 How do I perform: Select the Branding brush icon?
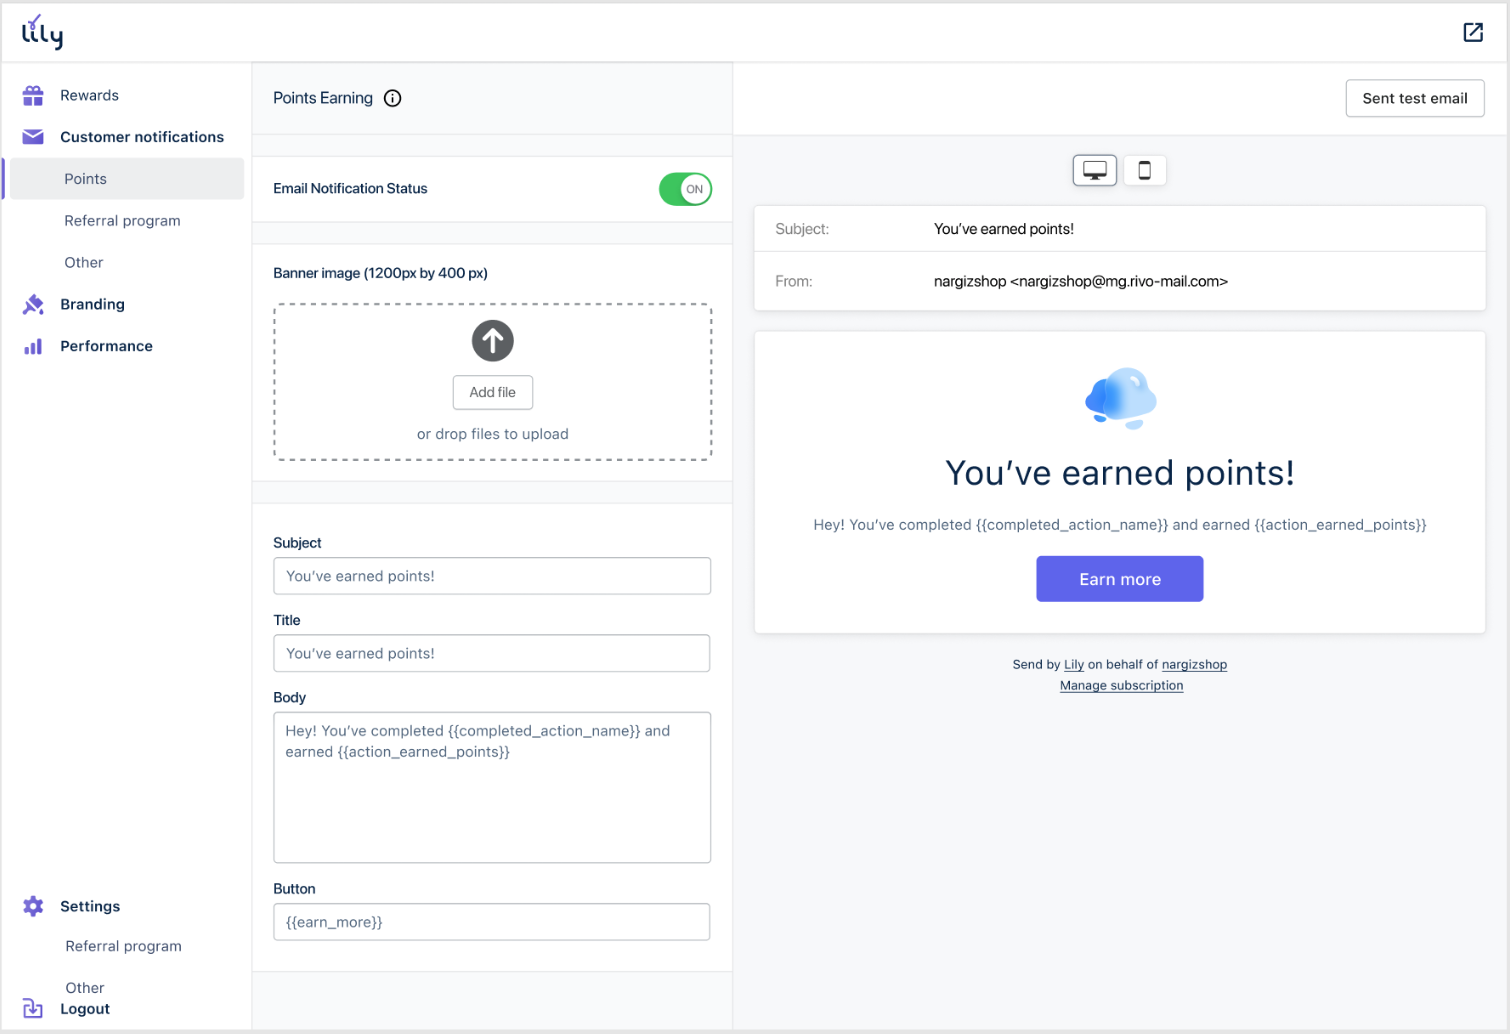pos(33,304)
